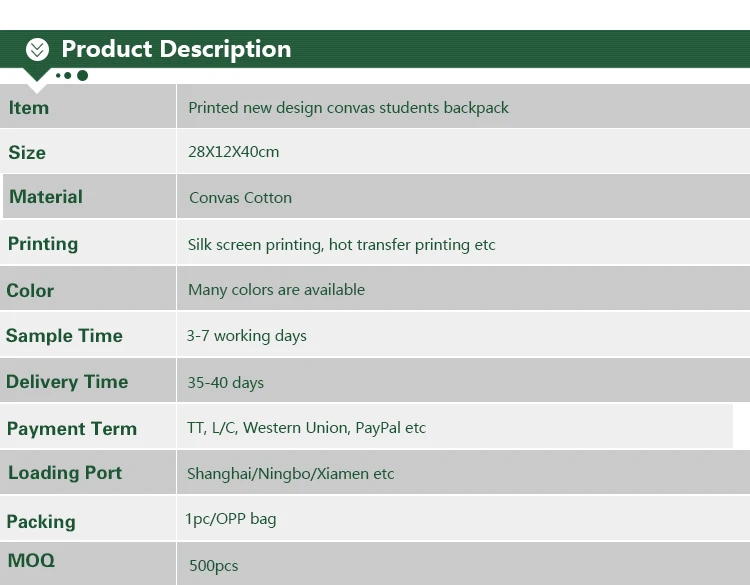Image resolution: width=750 pixels, height=585 pixels.
Task: Select the Item row label
Action: pyautogui.click(x=29, y=108)
